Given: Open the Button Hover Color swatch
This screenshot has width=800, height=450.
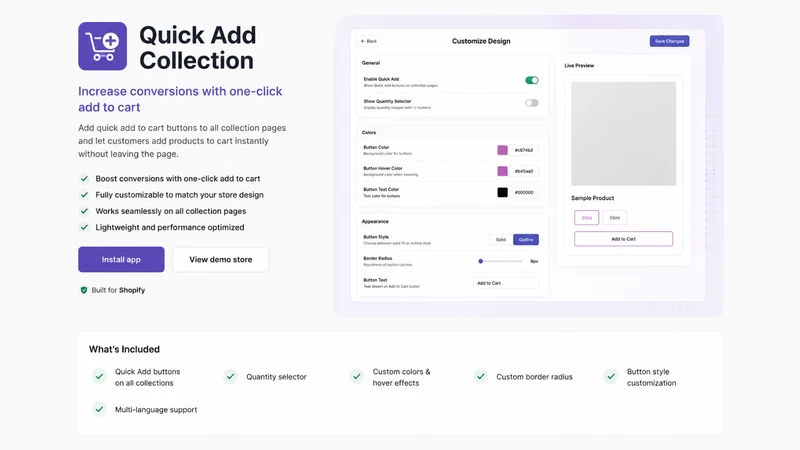Looking at the screenshot, I should (503, 171).
